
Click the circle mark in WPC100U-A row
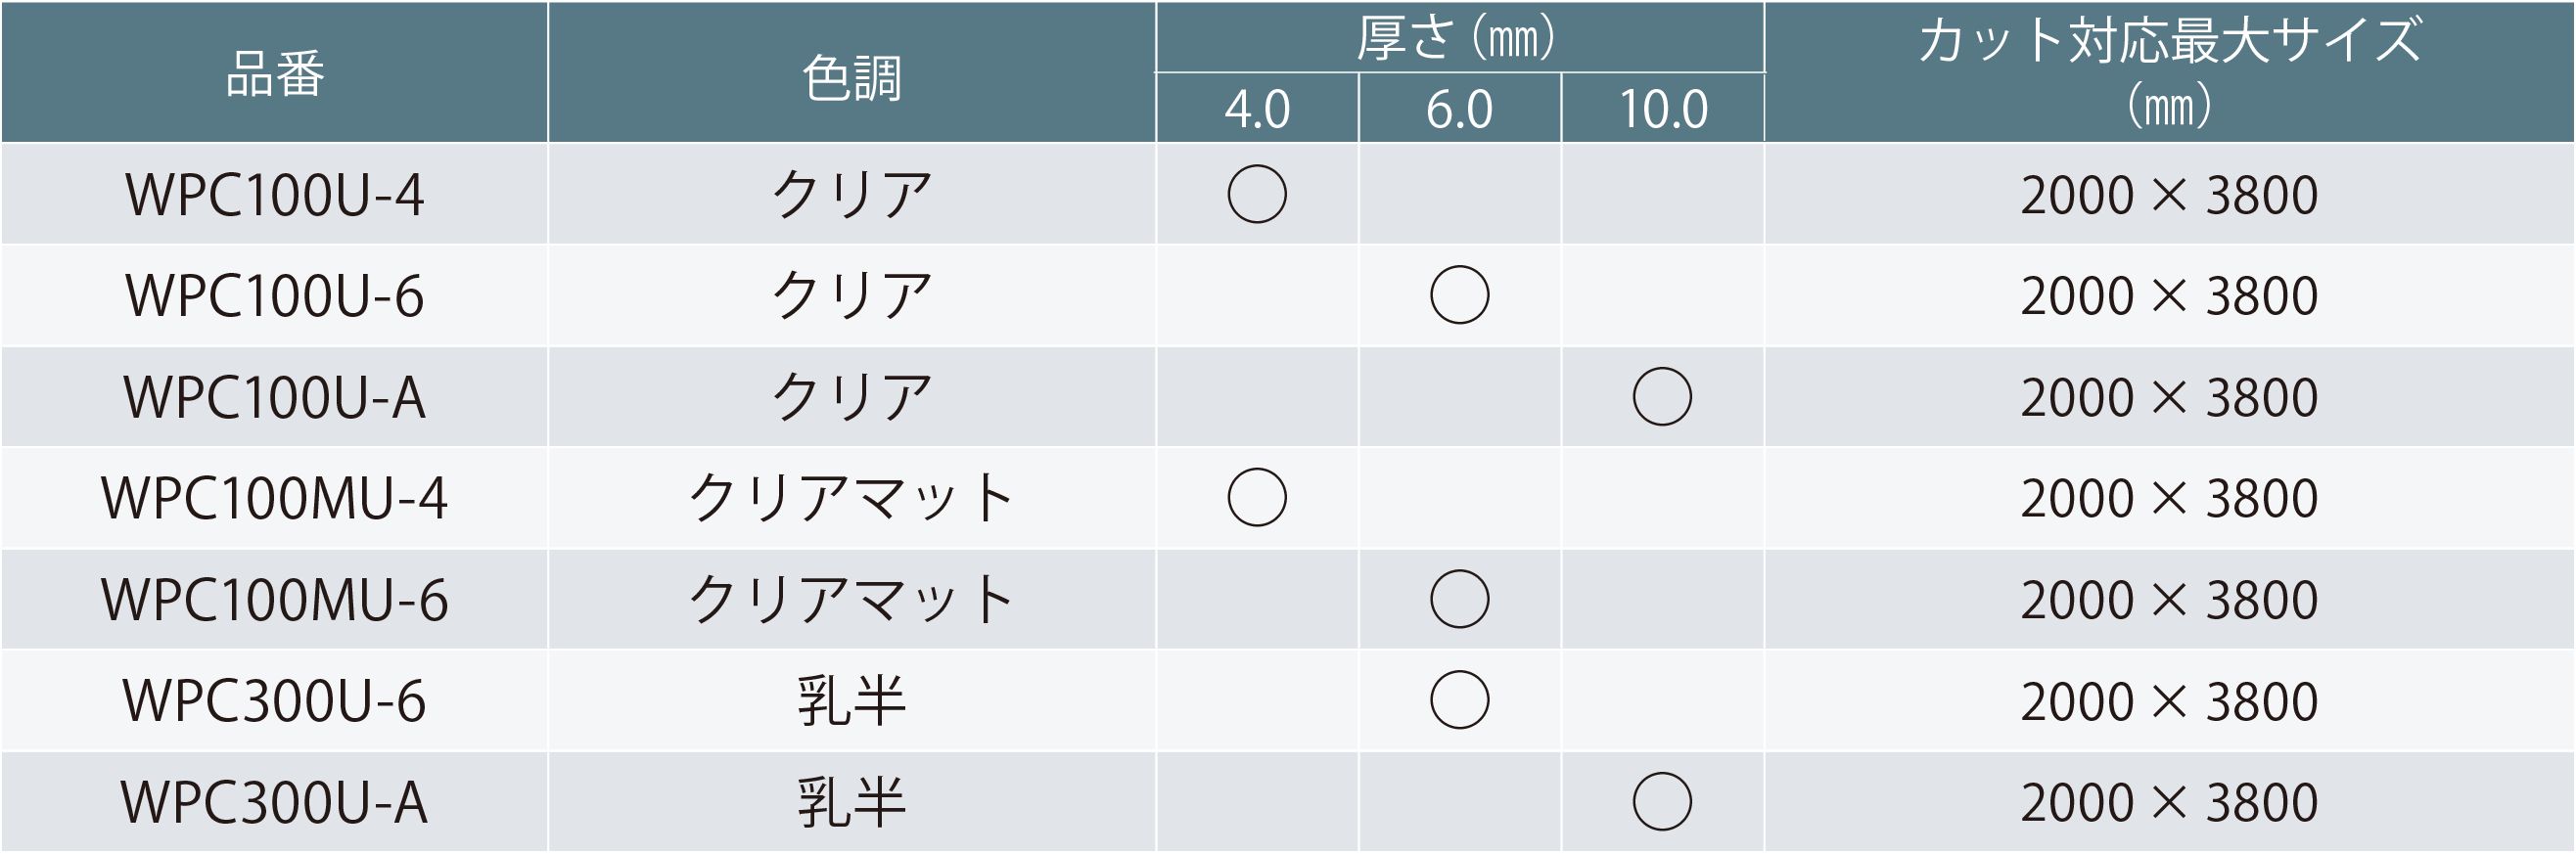1662,397
